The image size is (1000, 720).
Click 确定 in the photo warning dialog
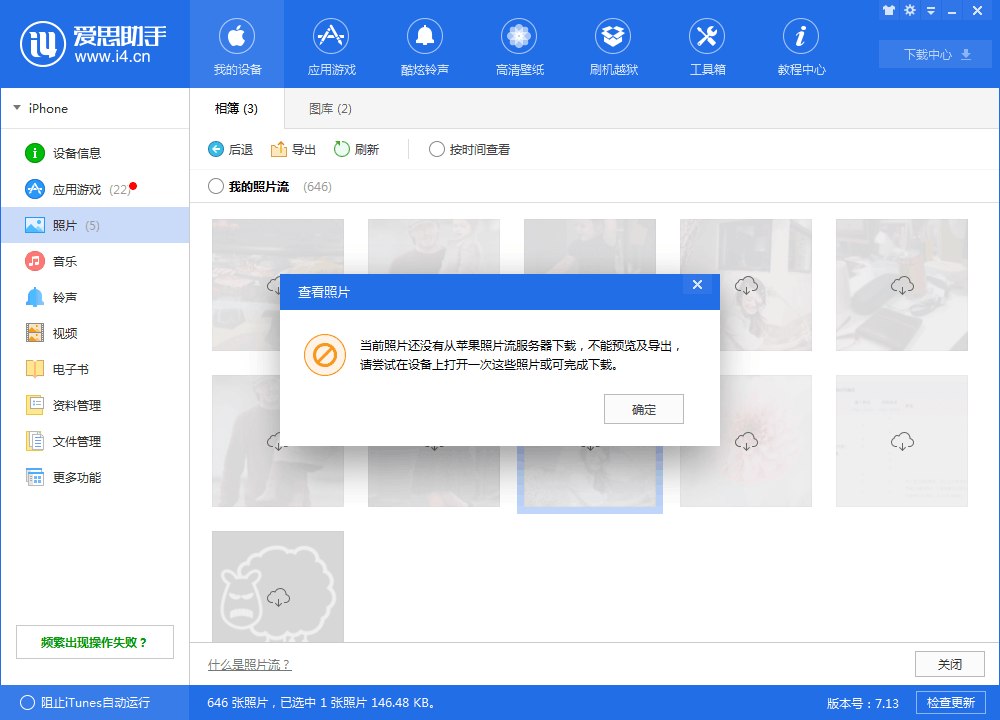pos(643,408)
